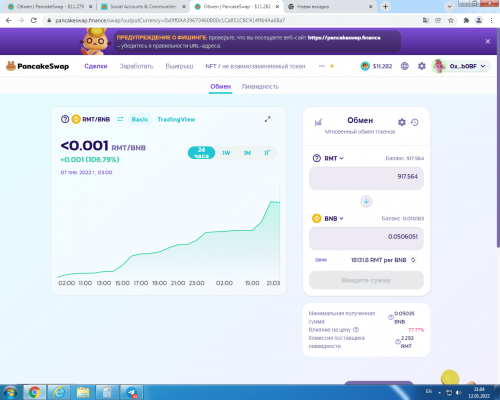Click the PancakeSwap logo
This screenshot has height=400, width=500.
coord(37,66)
